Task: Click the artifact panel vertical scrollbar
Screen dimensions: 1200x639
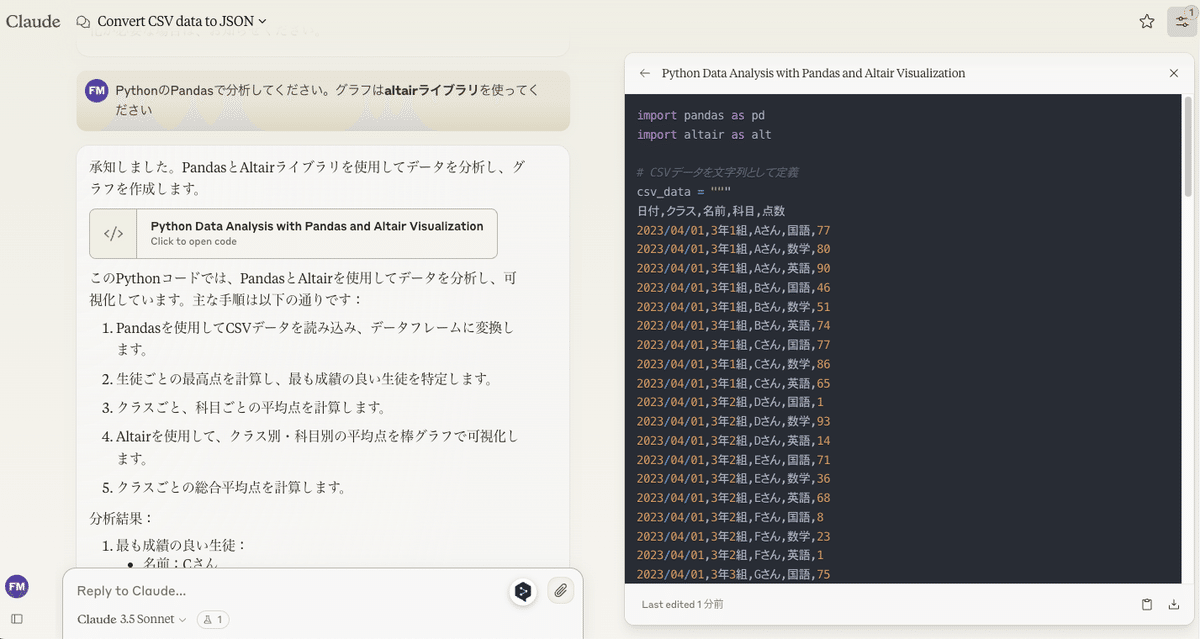Action: point(1188,146)
